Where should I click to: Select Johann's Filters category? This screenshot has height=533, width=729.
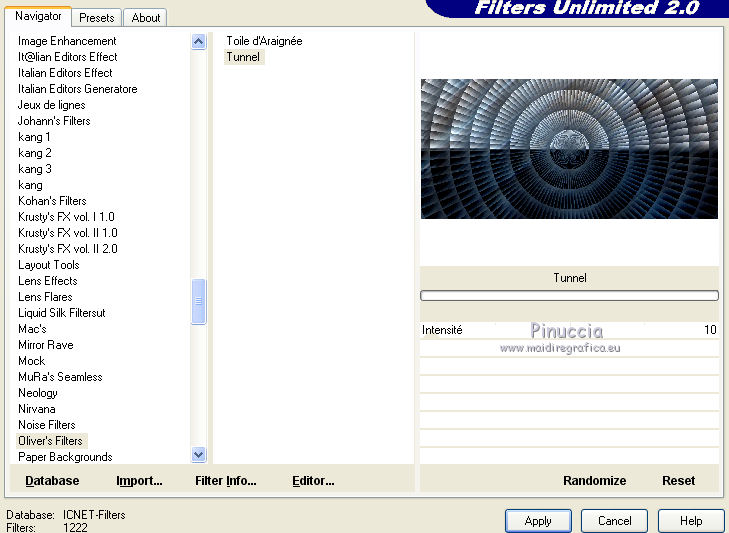[54, 121]
